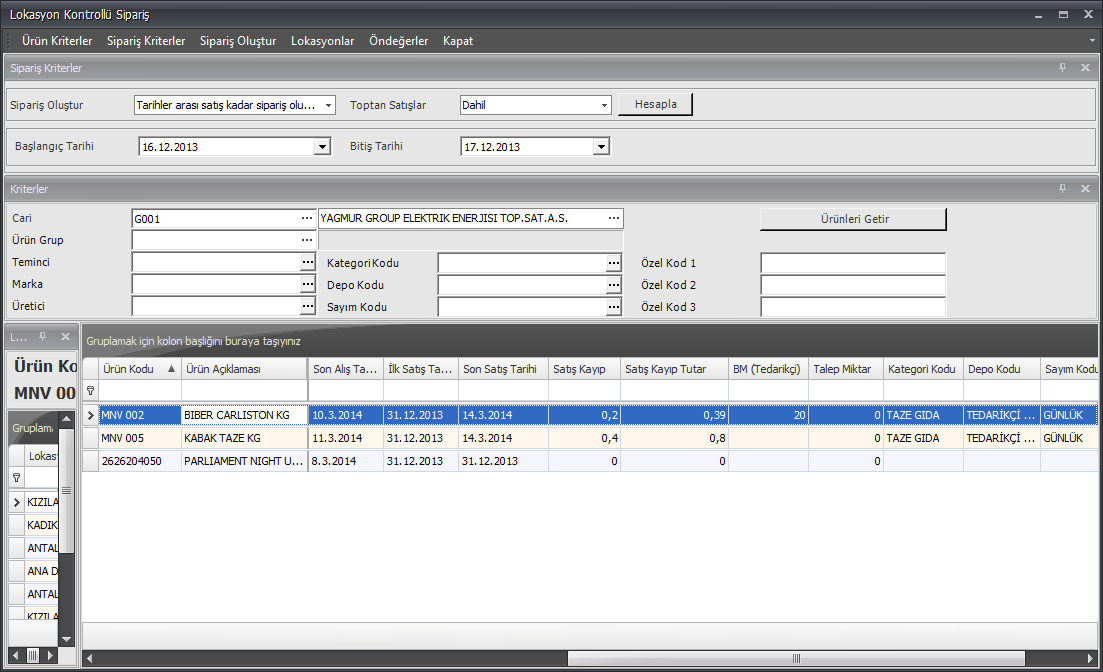Sort by Ürün Kodu column header
Screen dimensions: 1103x672
[135, 369]
